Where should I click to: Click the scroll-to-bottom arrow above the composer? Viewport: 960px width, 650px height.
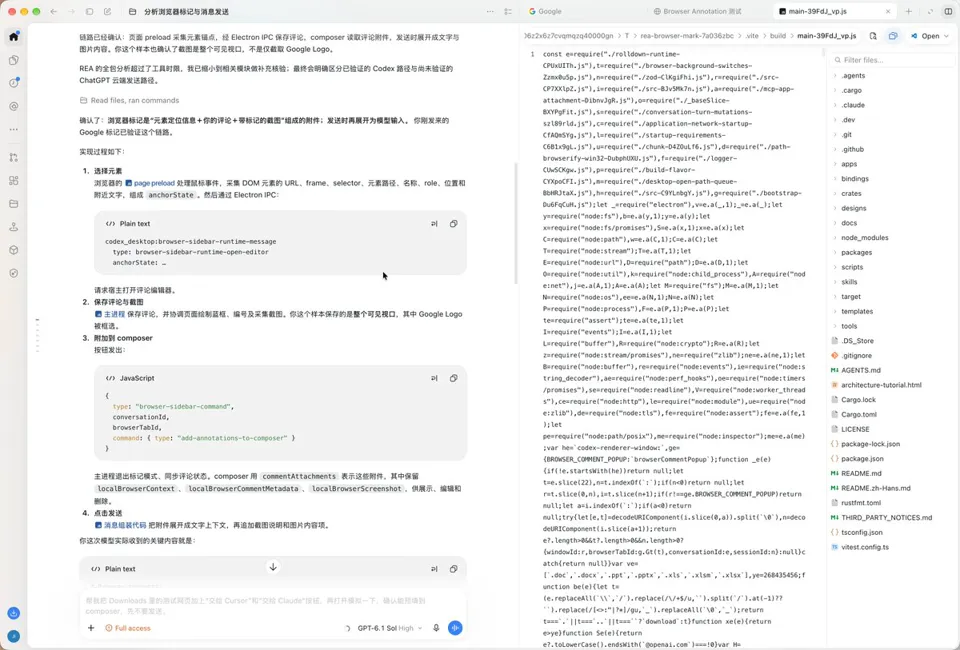click(x=273, y=567)
